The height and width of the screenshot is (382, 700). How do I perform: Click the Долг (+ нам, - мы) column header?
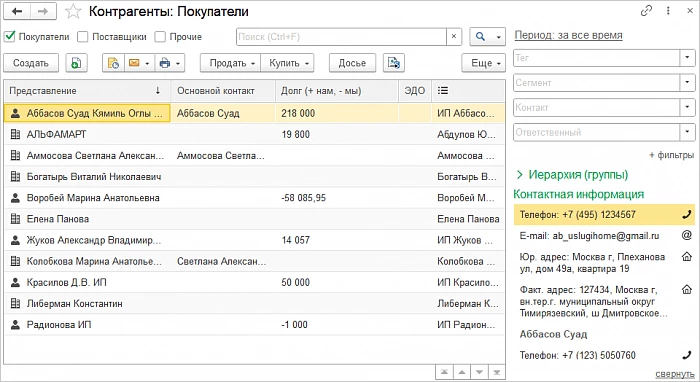click(337, 91)
